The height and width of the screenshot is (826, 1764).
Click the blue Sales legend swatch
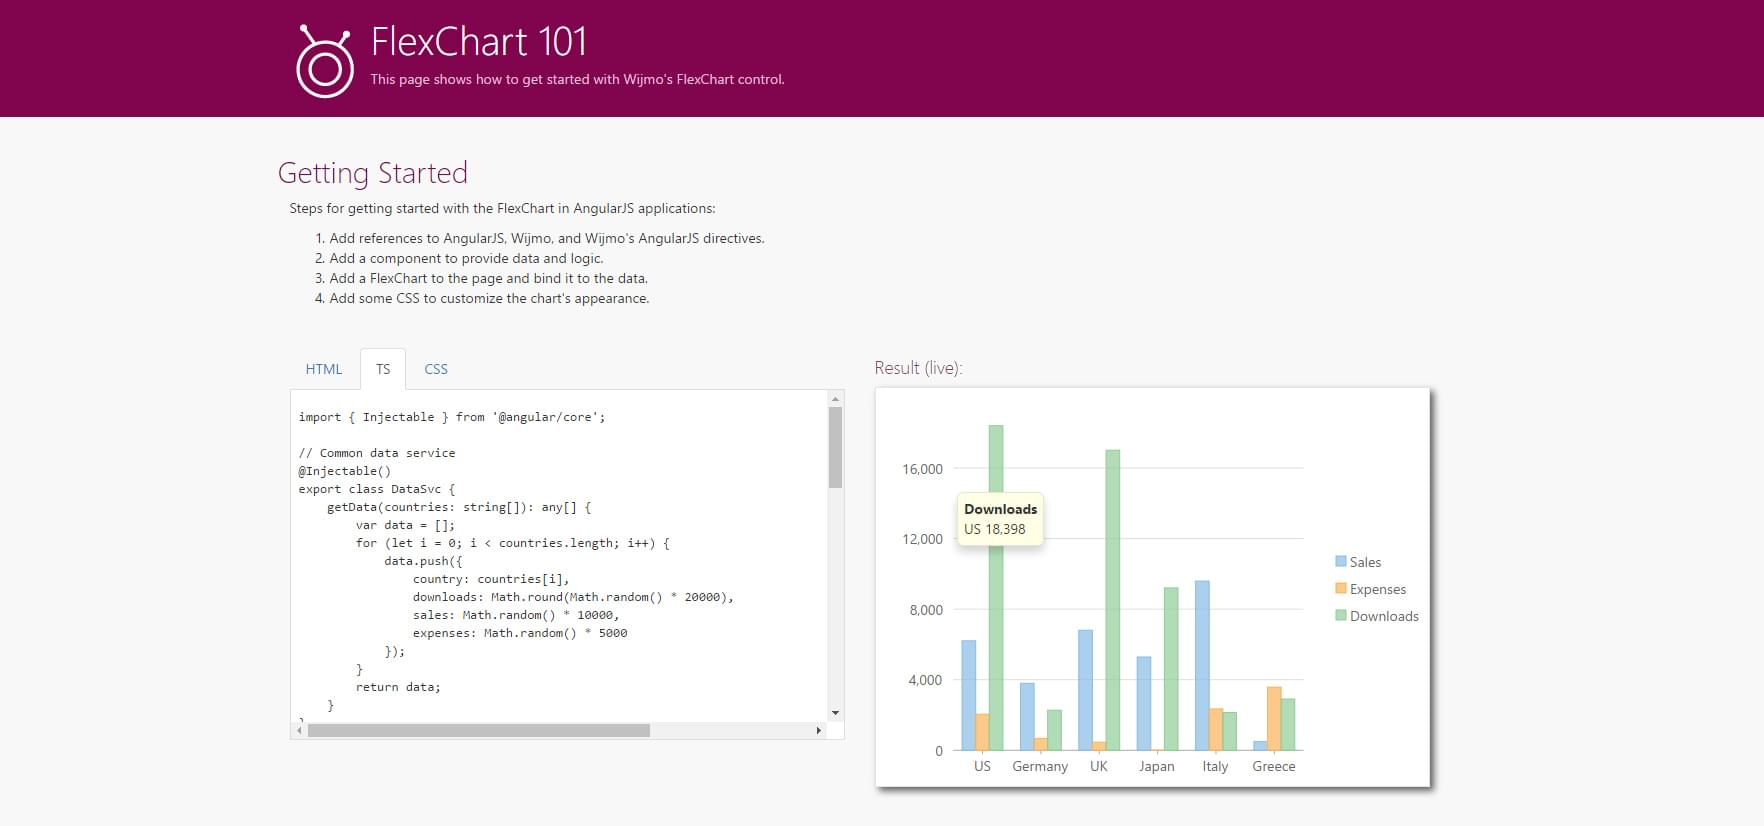1341,562
